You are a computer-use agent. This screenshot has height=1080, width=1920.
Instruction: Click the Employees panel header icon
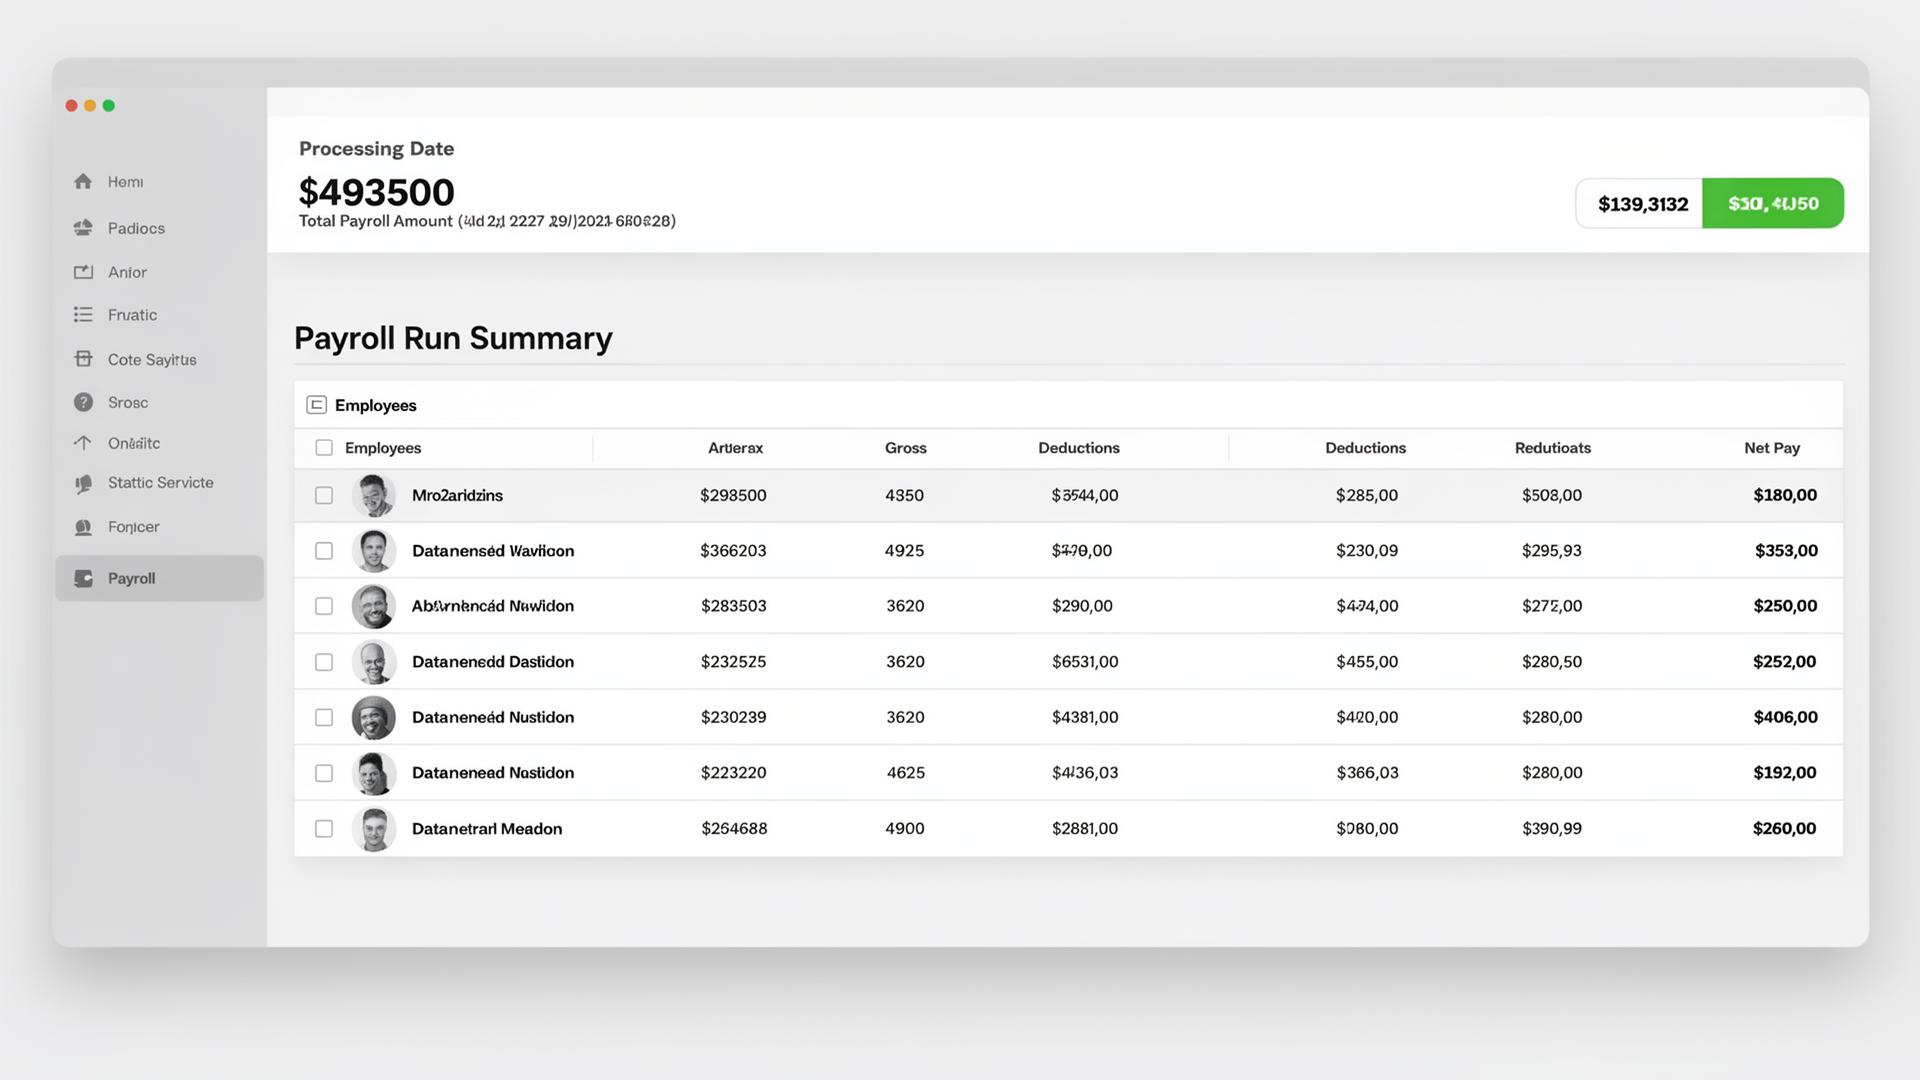pos(316,405)
